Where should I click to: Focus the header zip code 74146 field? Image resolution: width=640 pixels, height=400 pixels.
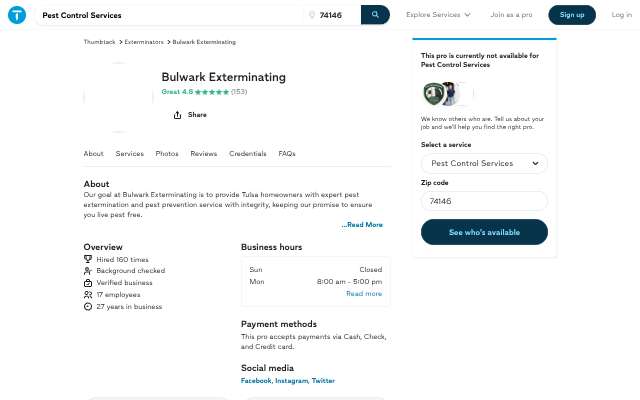pyautogui.click(x=332, y=15)
